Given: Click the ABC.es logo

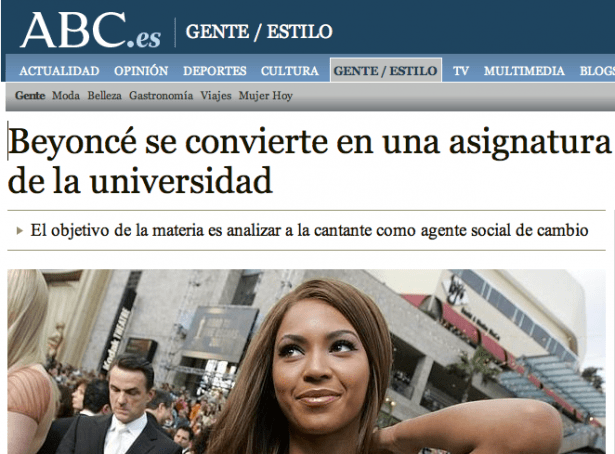Looking at the screenshot, I should click(91, 30).
